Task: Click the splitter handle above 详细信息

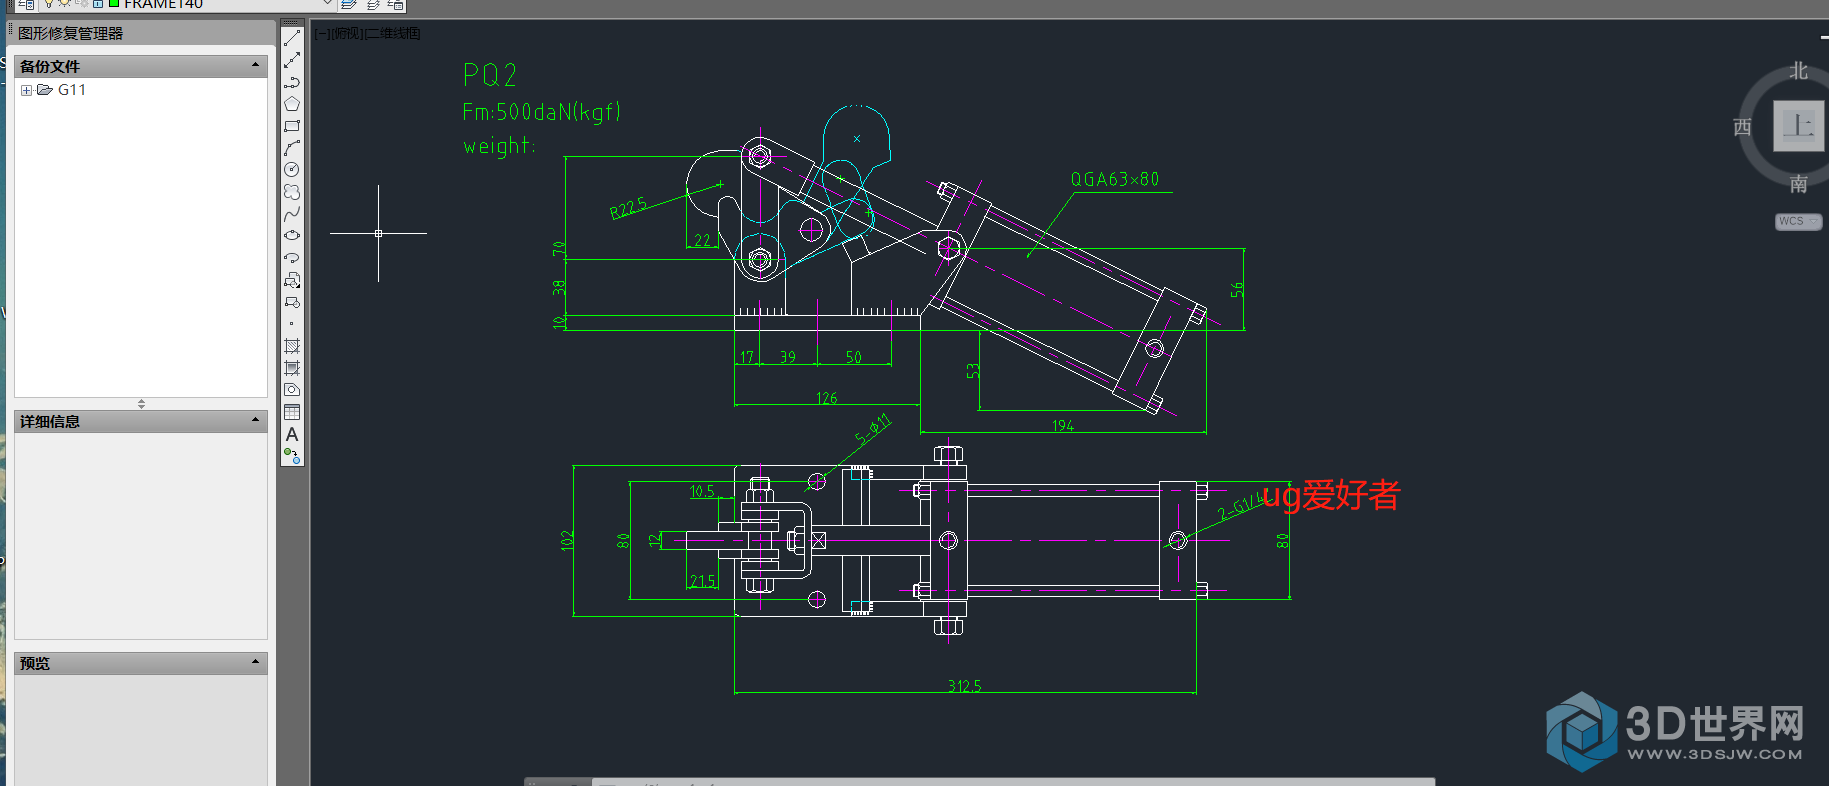Action: tap(141, 404)
